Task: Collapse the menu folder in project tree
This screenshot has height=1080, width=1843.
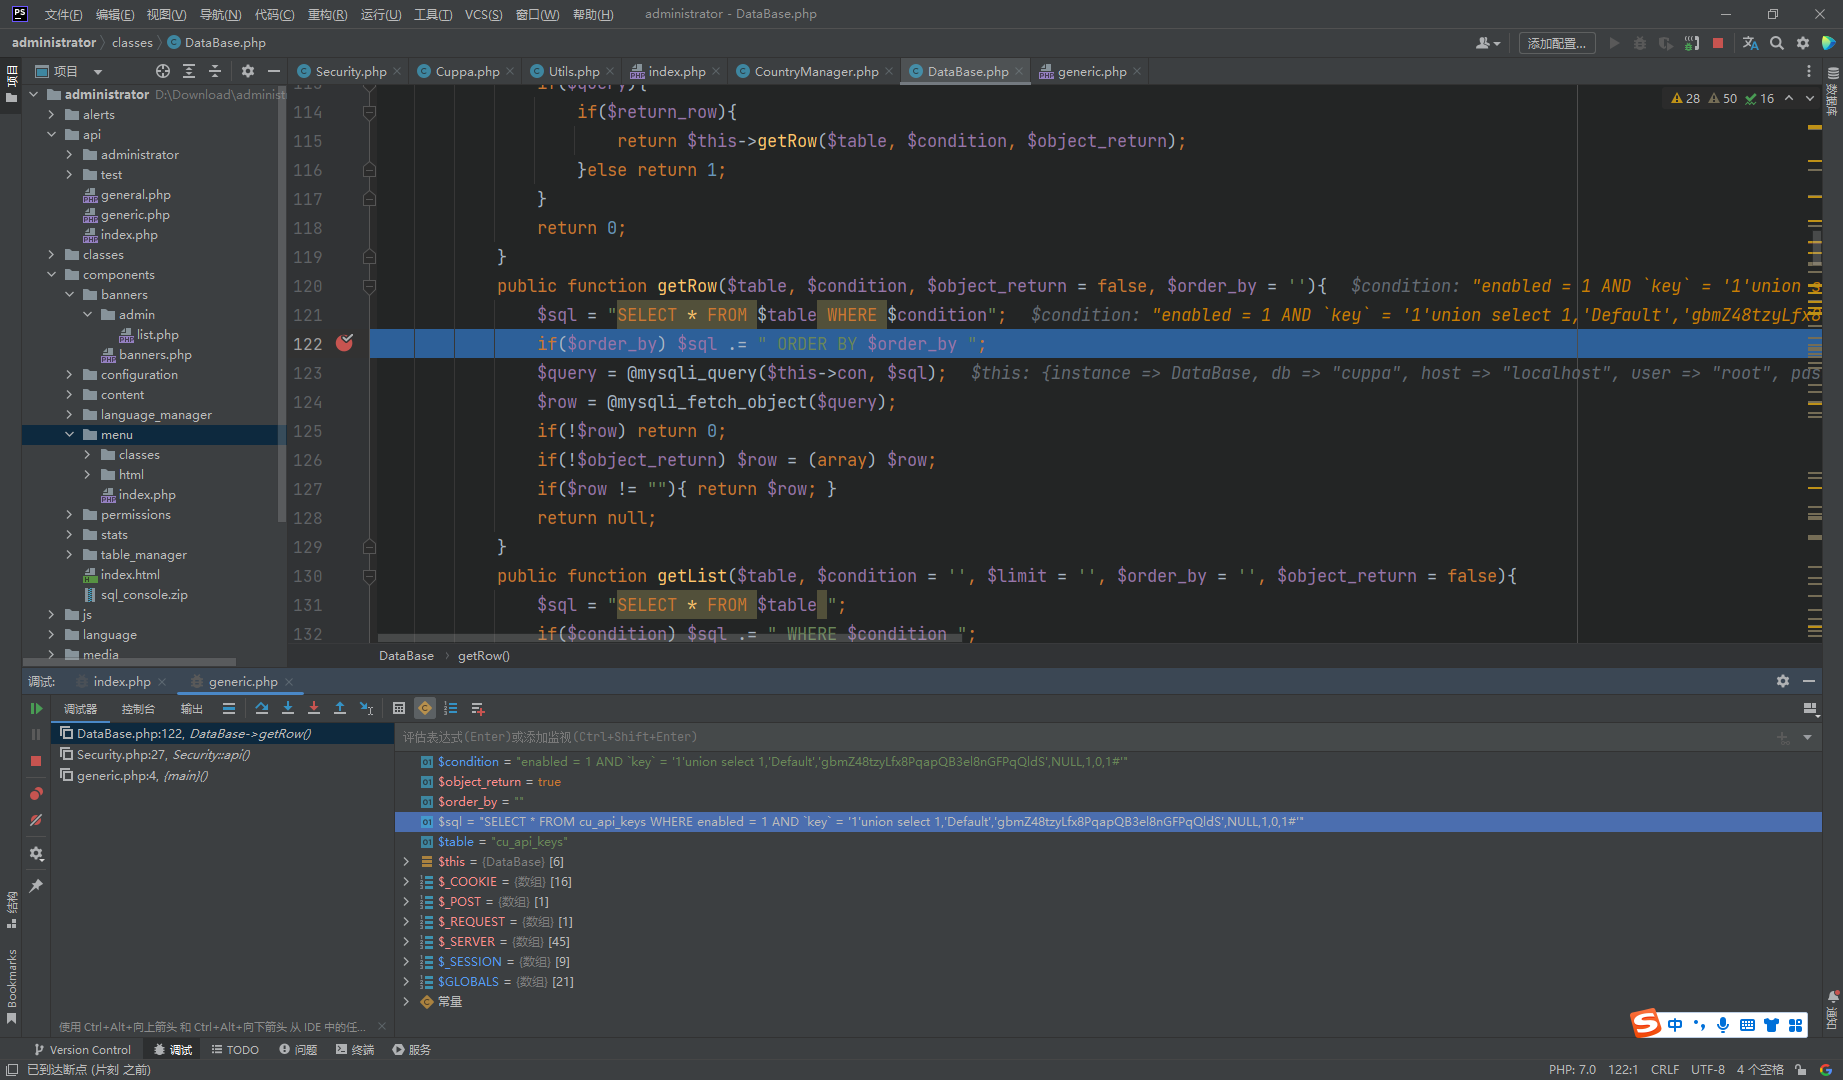Action: click(x=69, y=435)
